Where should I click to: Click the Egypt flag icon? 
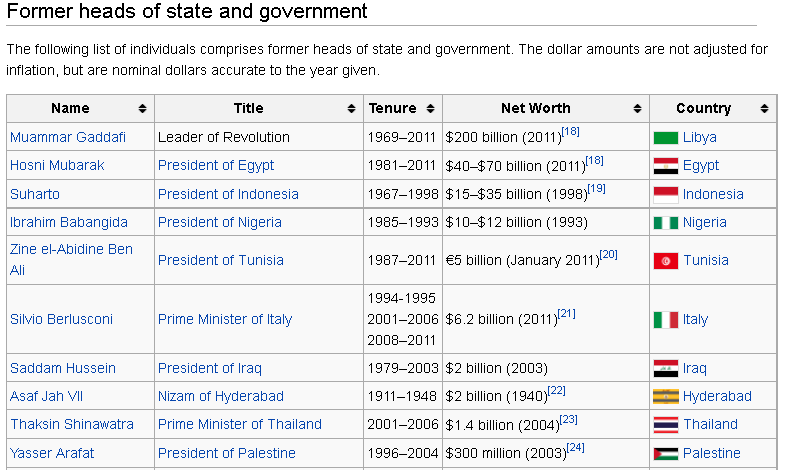click(665, 166)
